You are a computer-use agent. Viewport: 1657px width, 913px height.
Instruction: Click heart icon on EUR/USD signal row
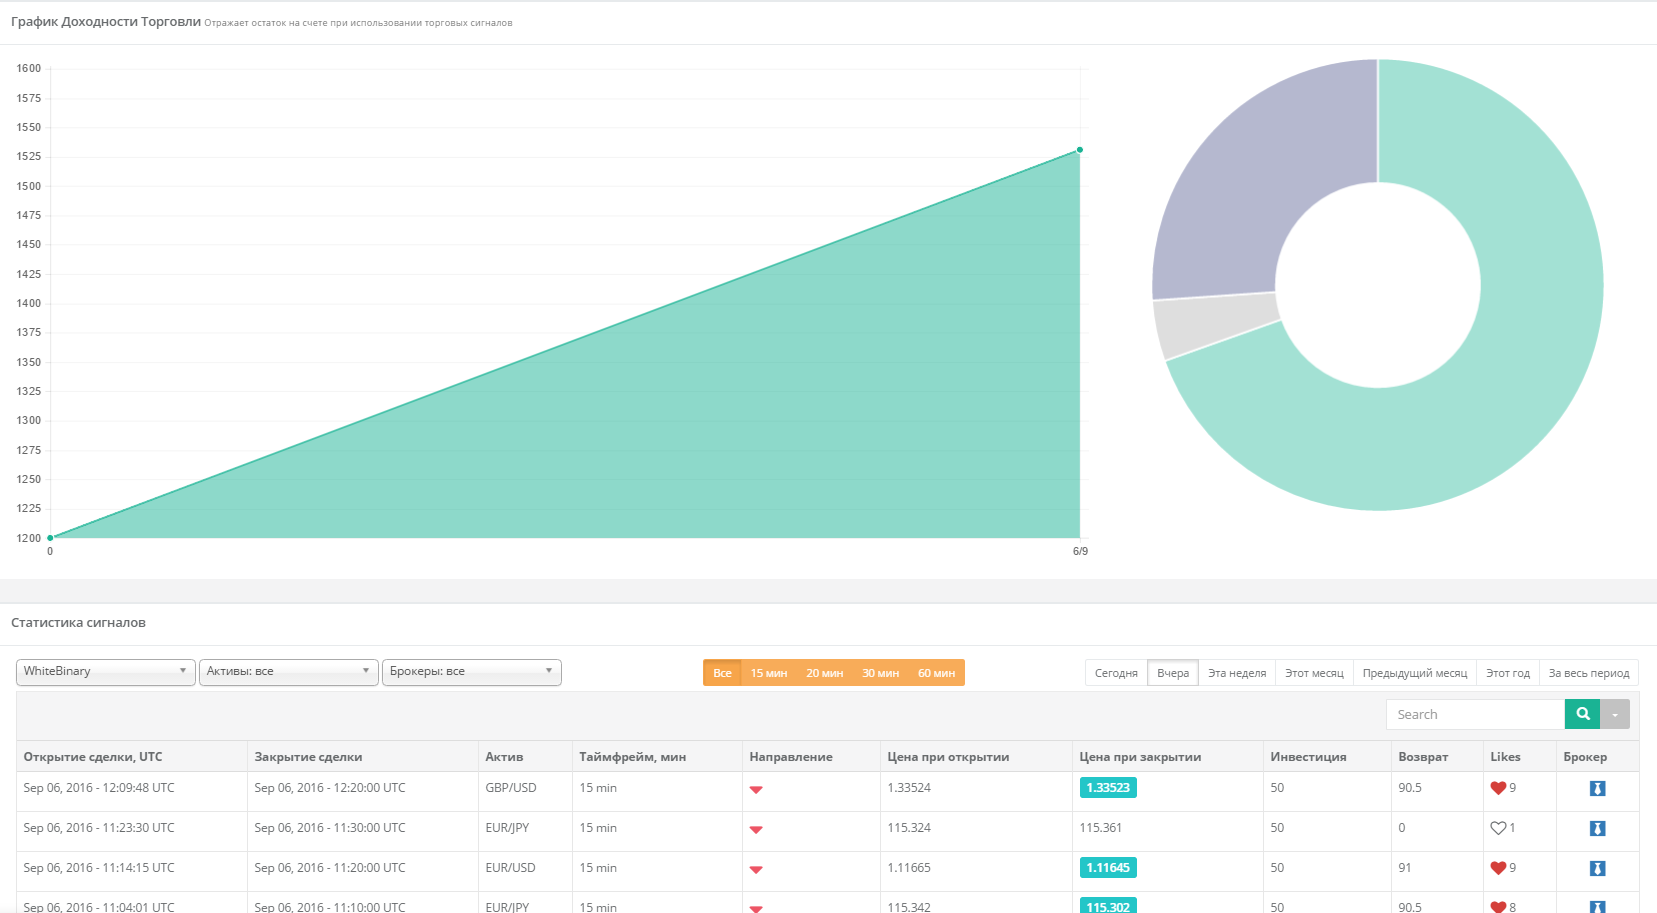pyautogui.click(x=1498, y=868)
